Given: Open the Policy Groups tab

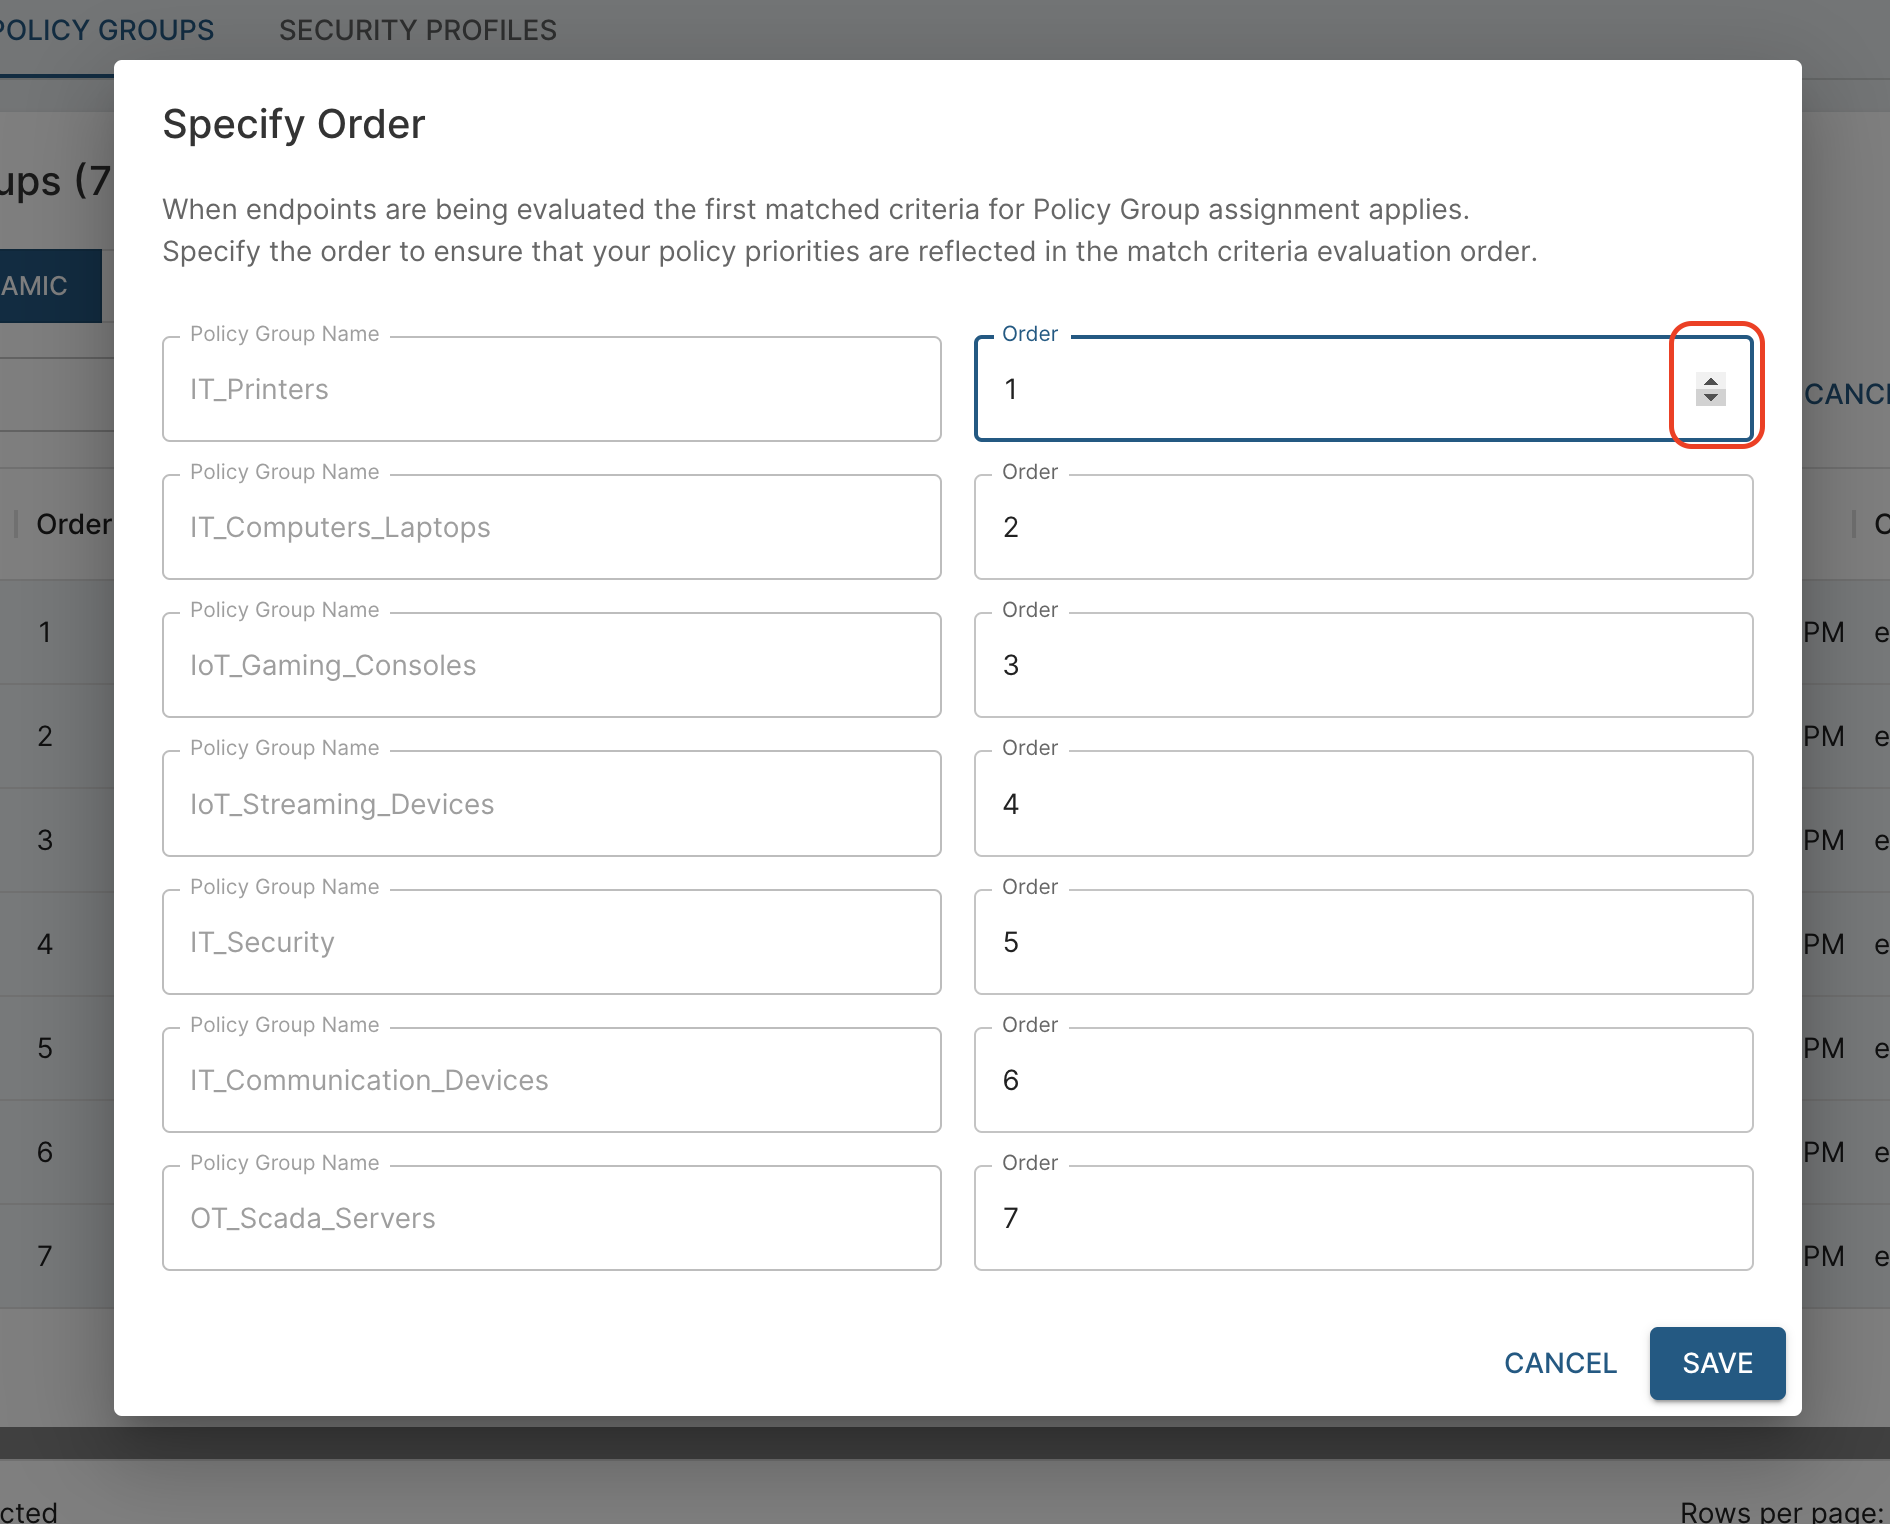Looking at the screenshot, I should point(106,30).
